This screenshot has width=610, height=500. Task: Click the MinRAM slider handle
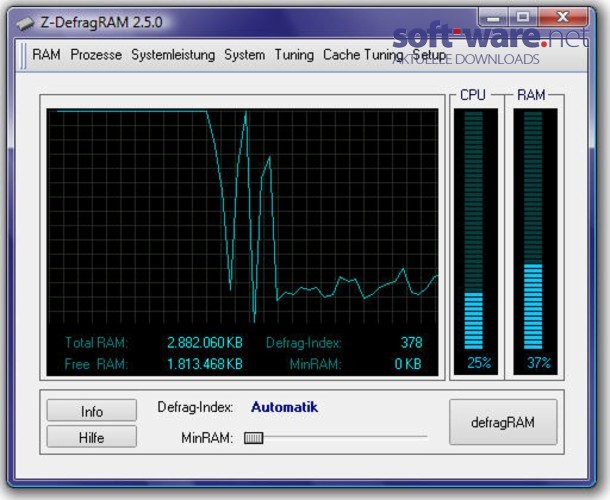pyautogui.click(x=254, y=438)
